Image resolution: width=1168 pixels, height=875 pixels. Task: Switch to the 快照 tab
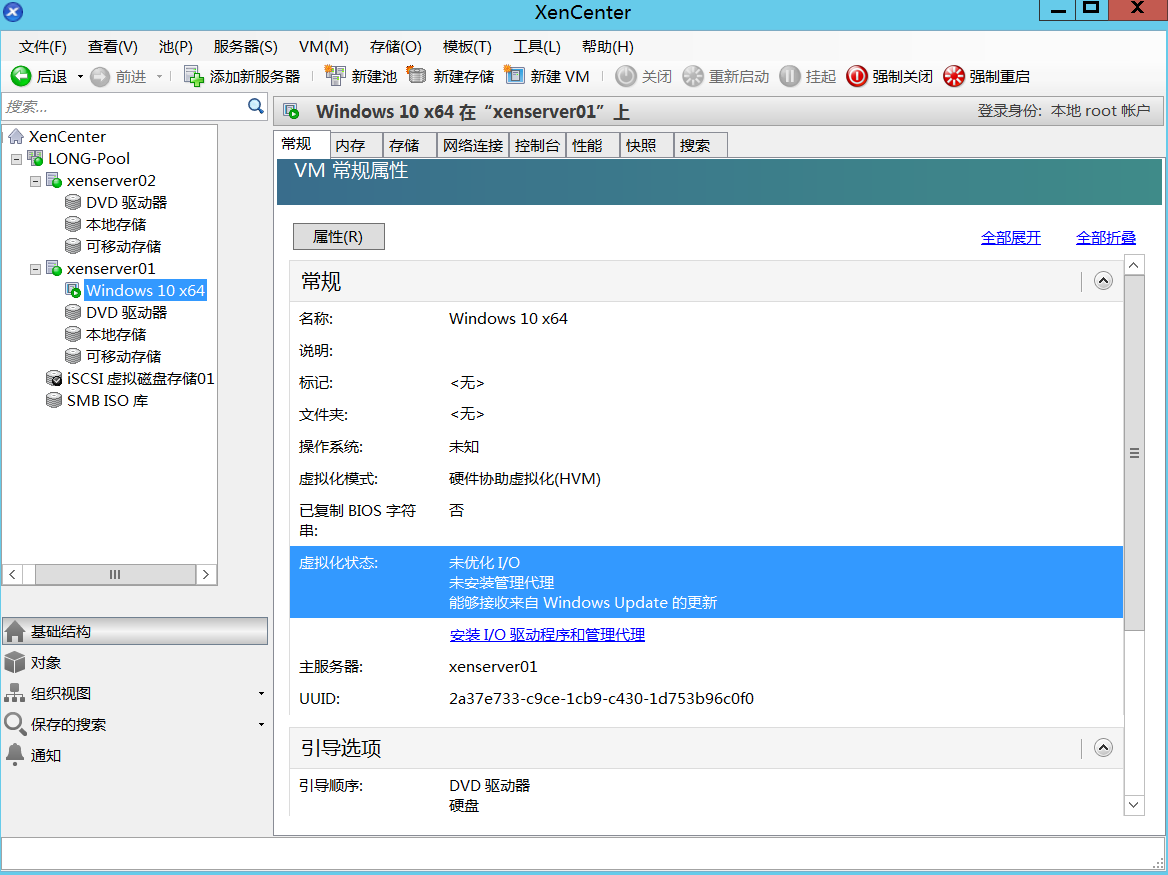(647, 145)
